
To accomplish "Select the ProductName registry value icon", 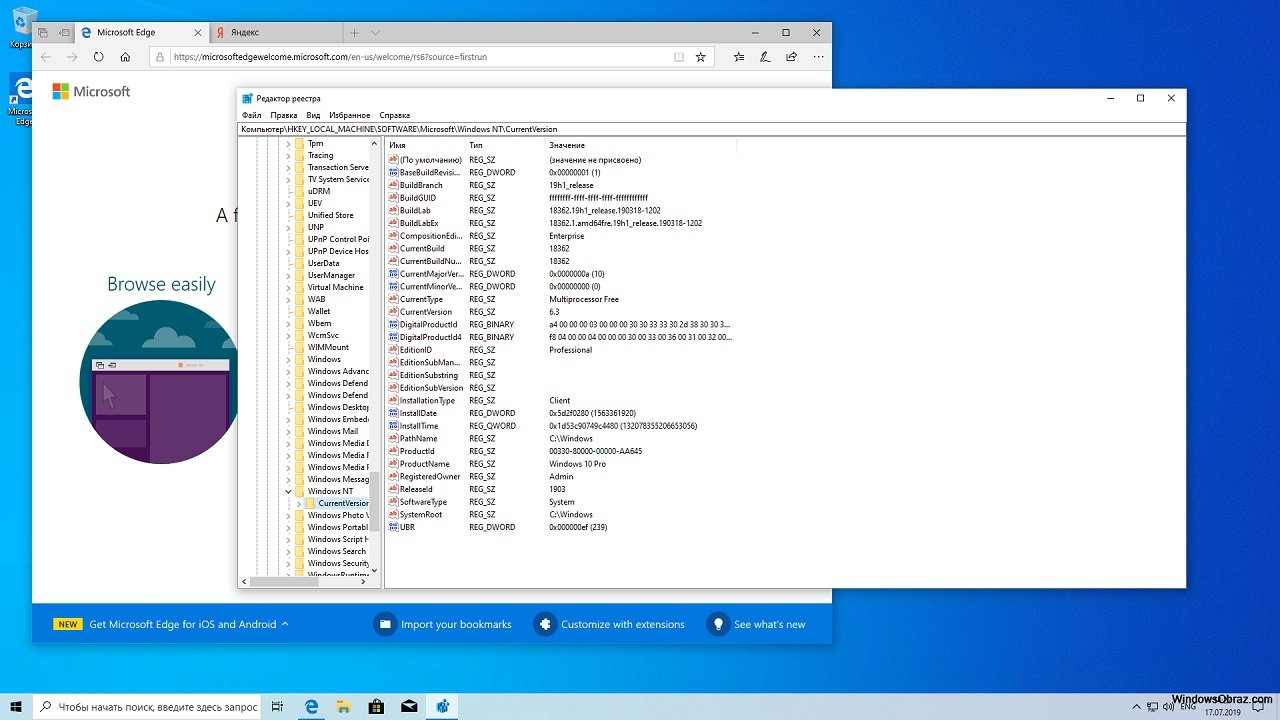I will 393,464.
